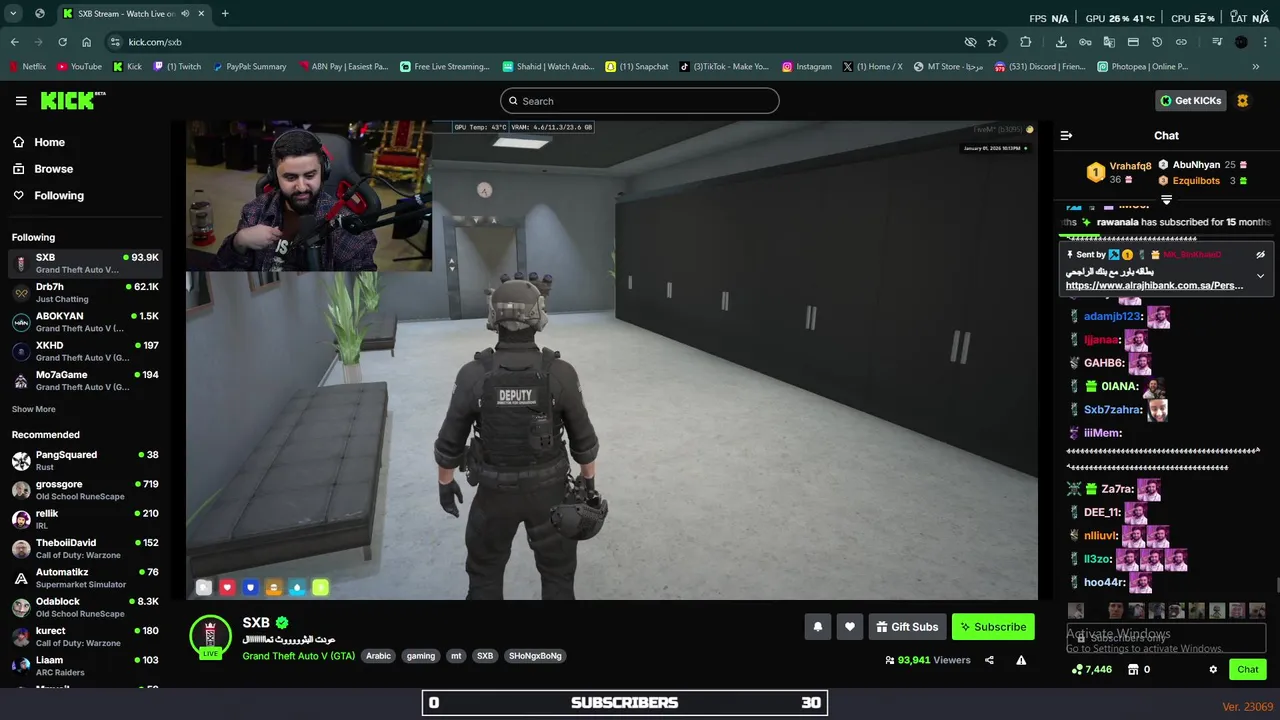Hide the pinned chat message

coord(1260,255)
